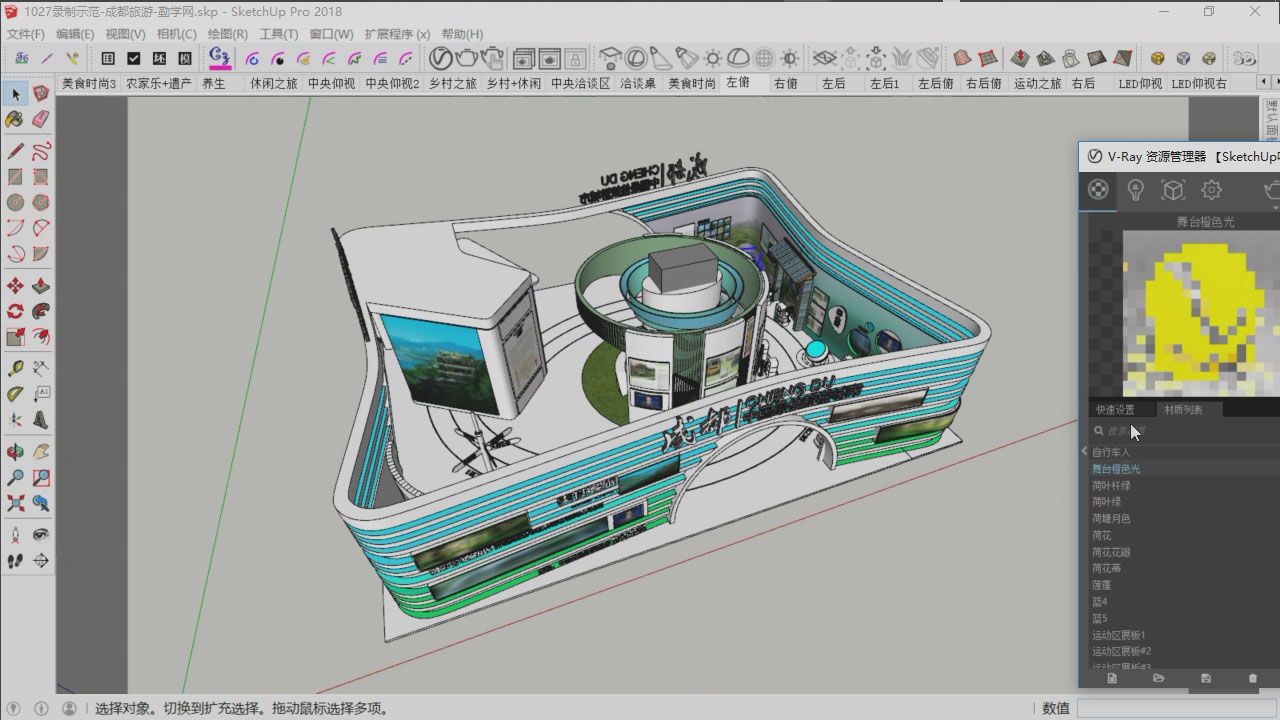Open the 文件(F) menu

coord(26,34)
